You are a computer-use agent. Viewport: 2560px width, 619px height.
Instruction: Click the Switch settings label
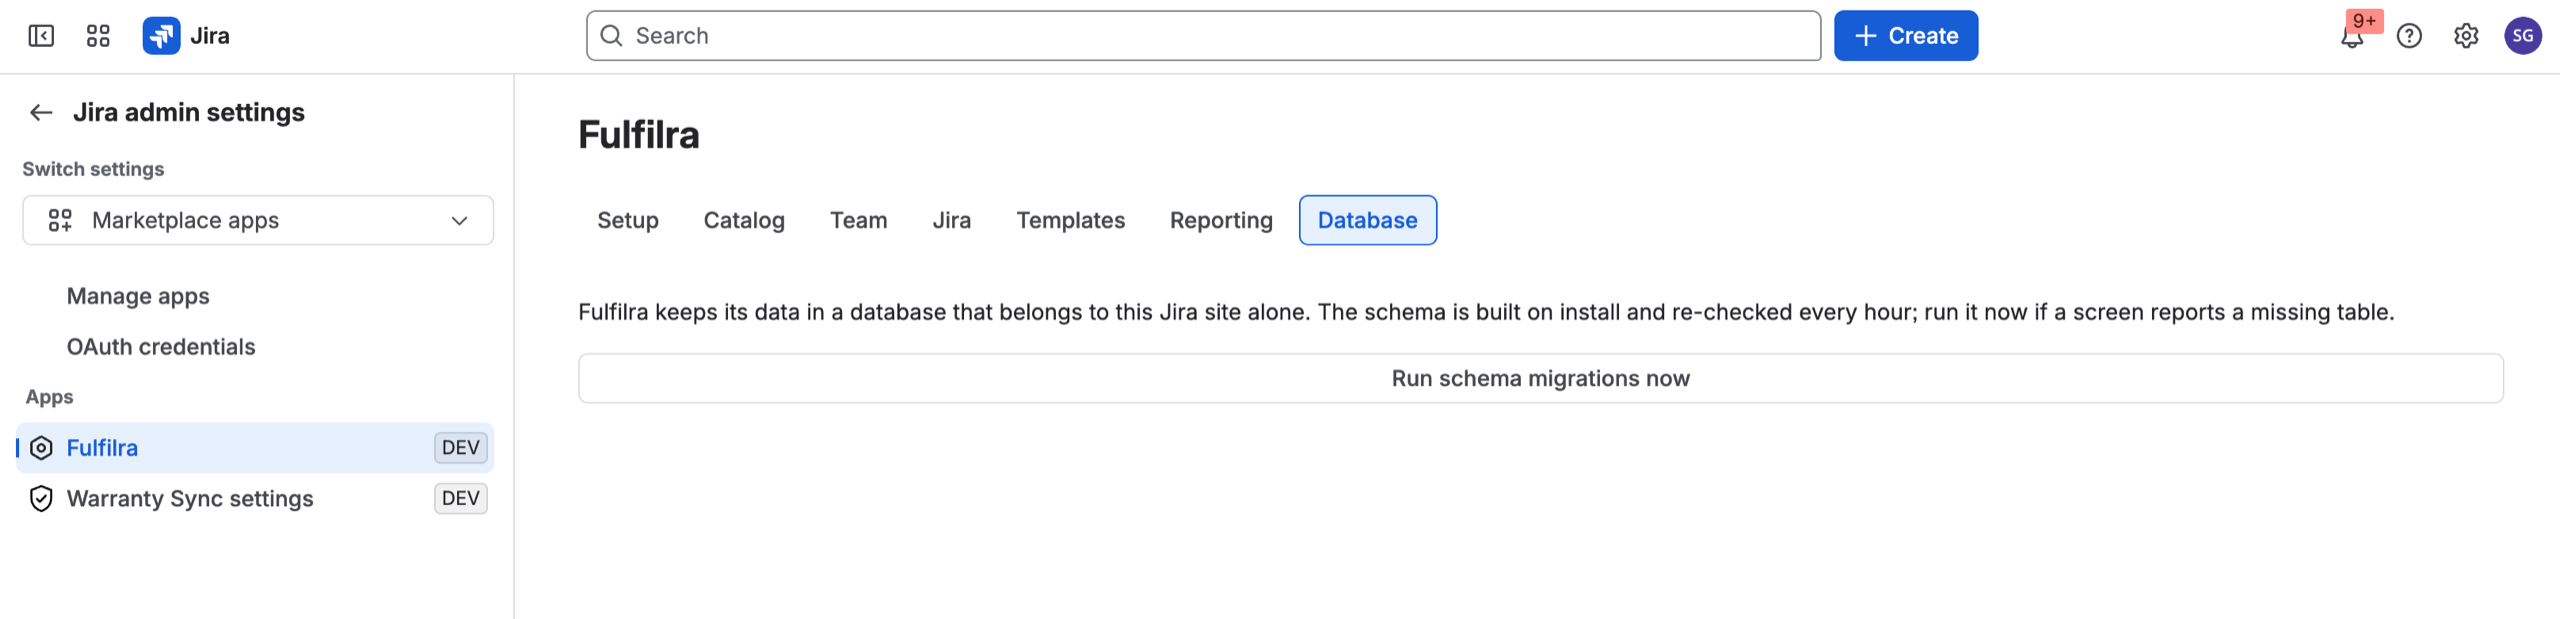point(93,169)
